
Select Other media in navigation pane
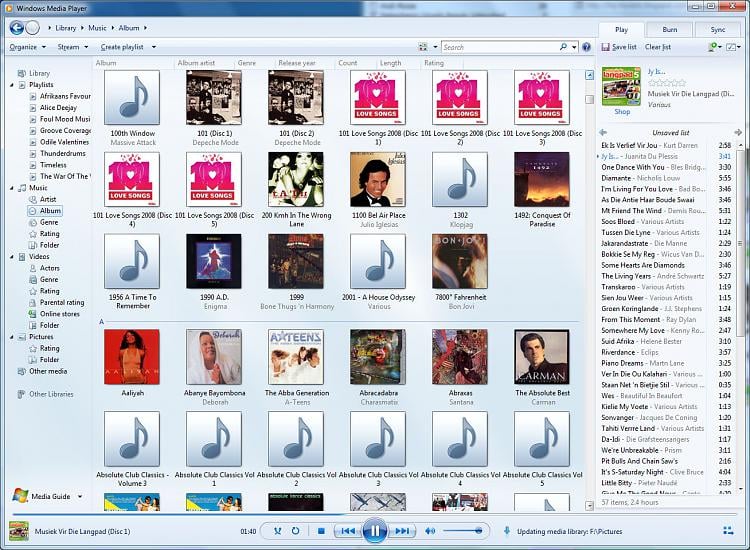pyautogui.click(x=48, y=372)
